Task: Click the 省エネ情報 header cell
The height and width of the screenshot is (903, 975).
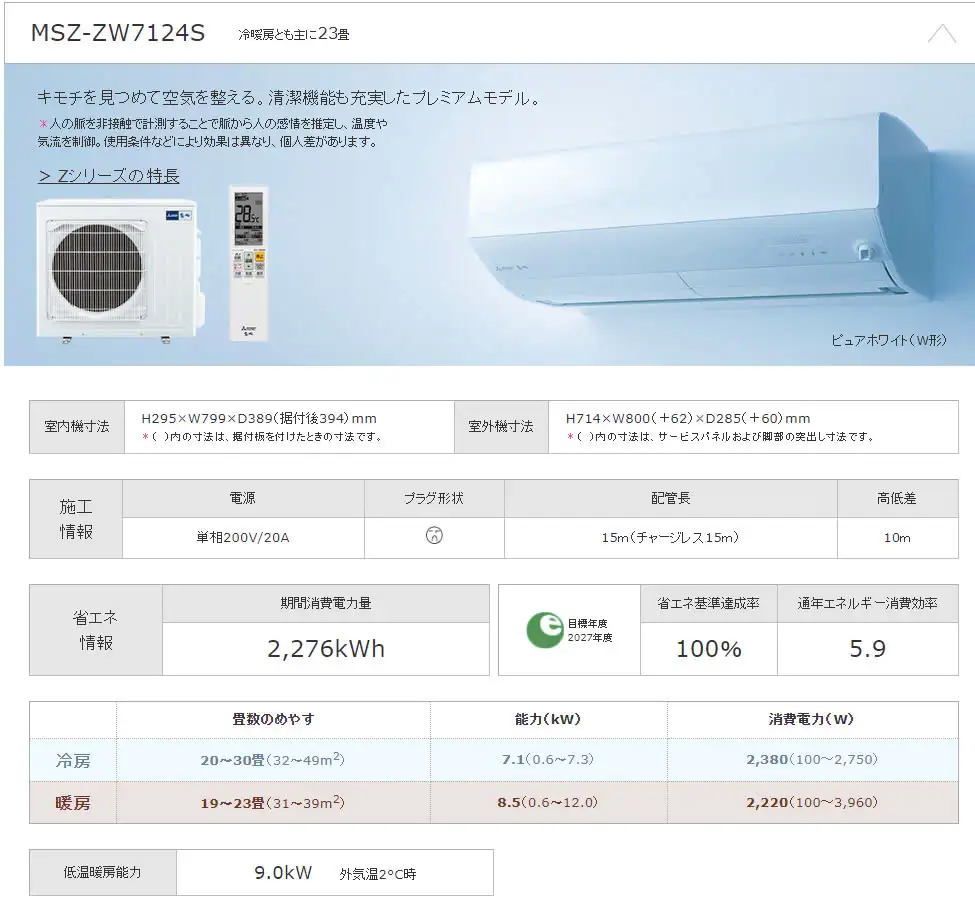Action: 96,630
